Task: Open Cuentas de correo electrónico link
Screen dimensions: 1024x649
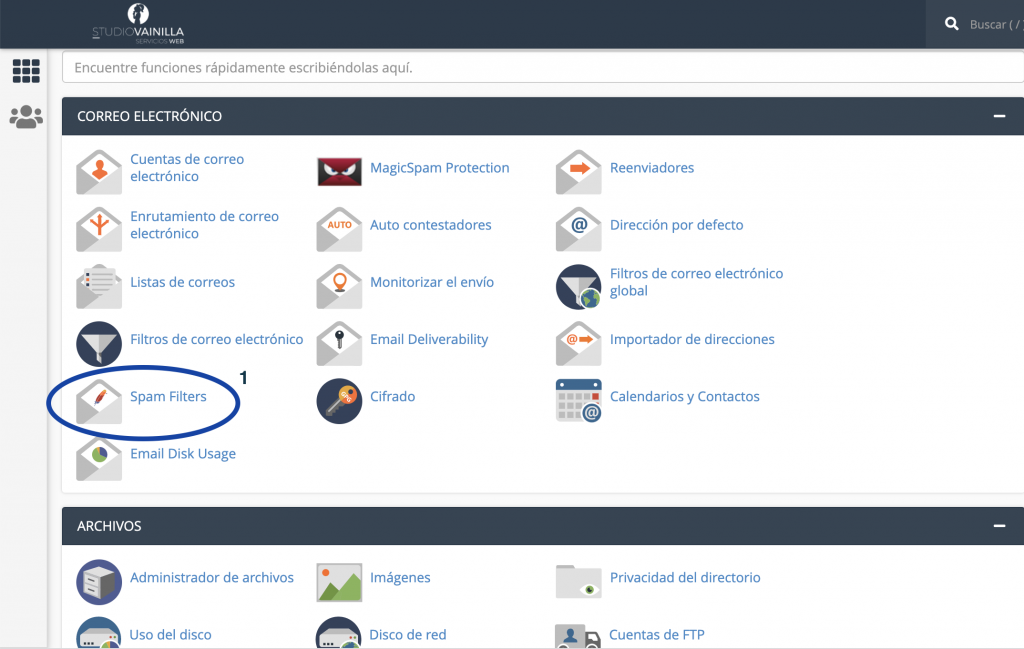Action: 187,168
